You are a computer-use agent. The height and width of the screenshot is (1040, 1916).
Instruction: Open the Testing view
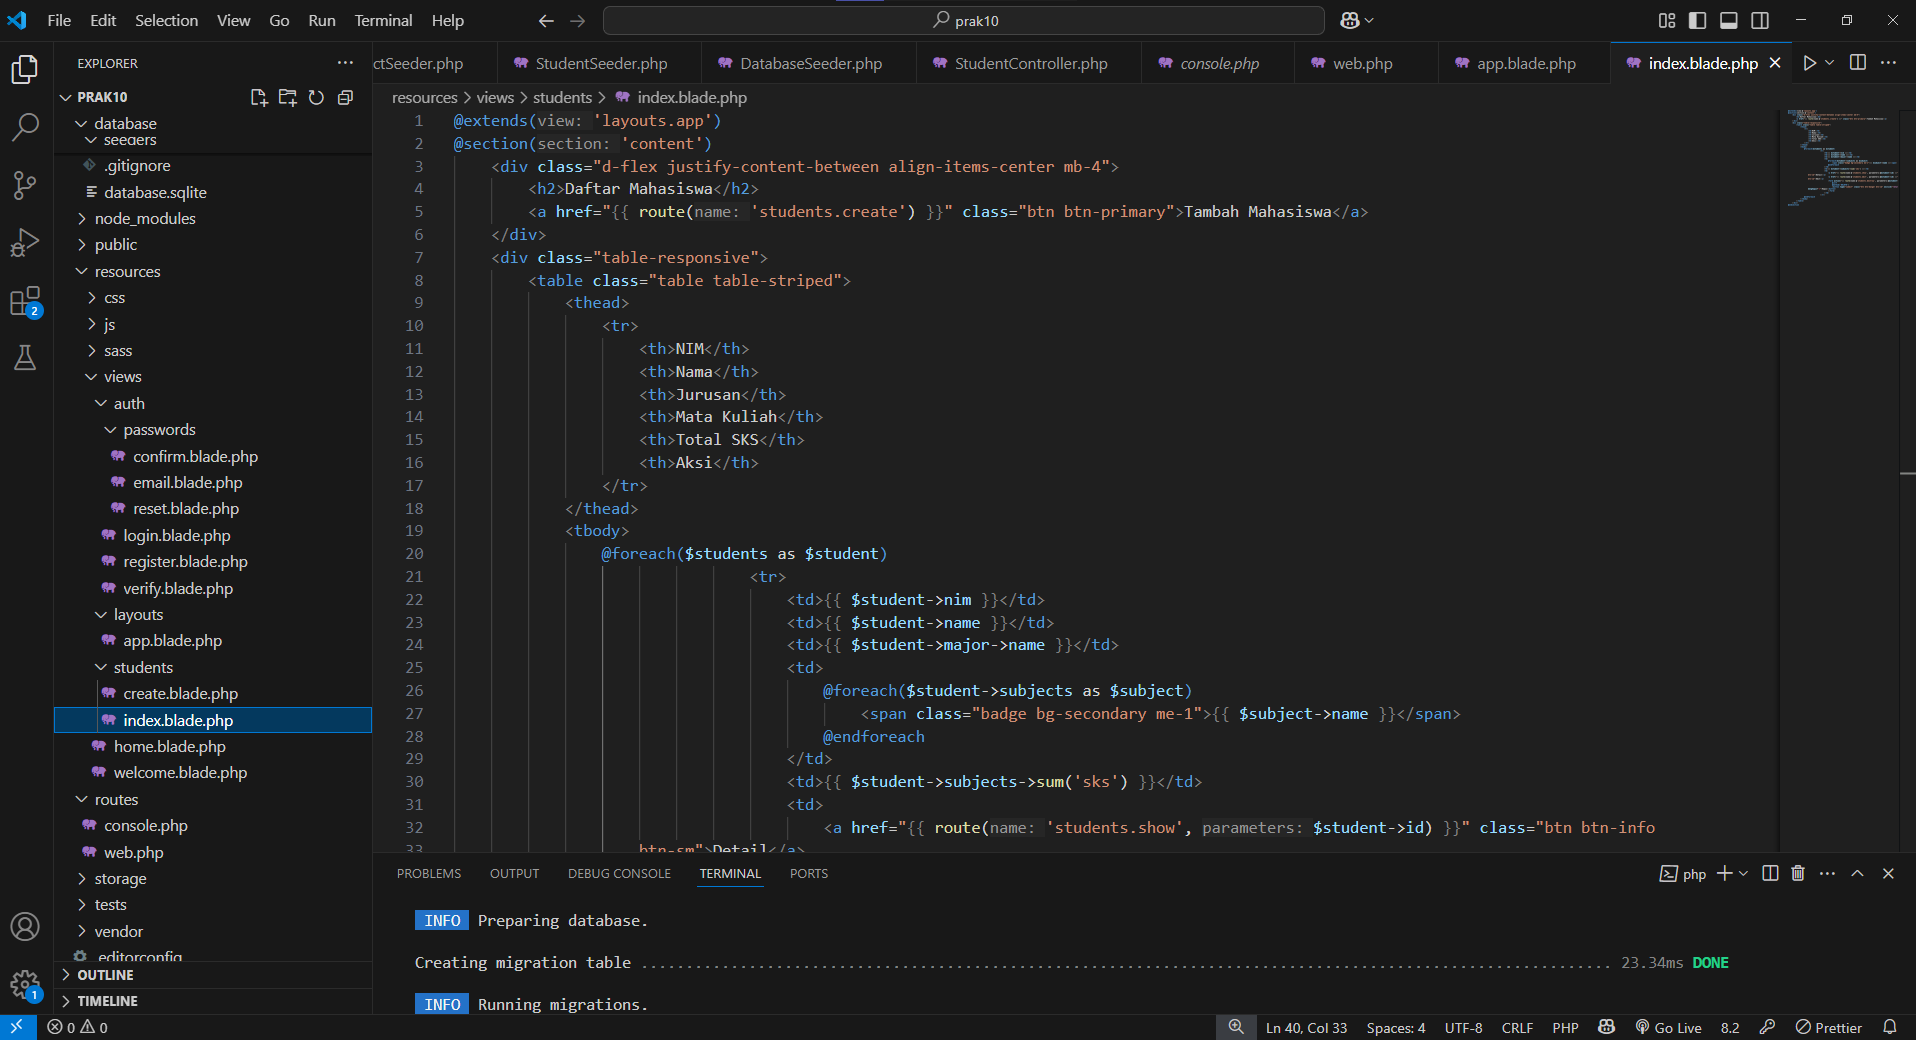(x=24, y=358)
